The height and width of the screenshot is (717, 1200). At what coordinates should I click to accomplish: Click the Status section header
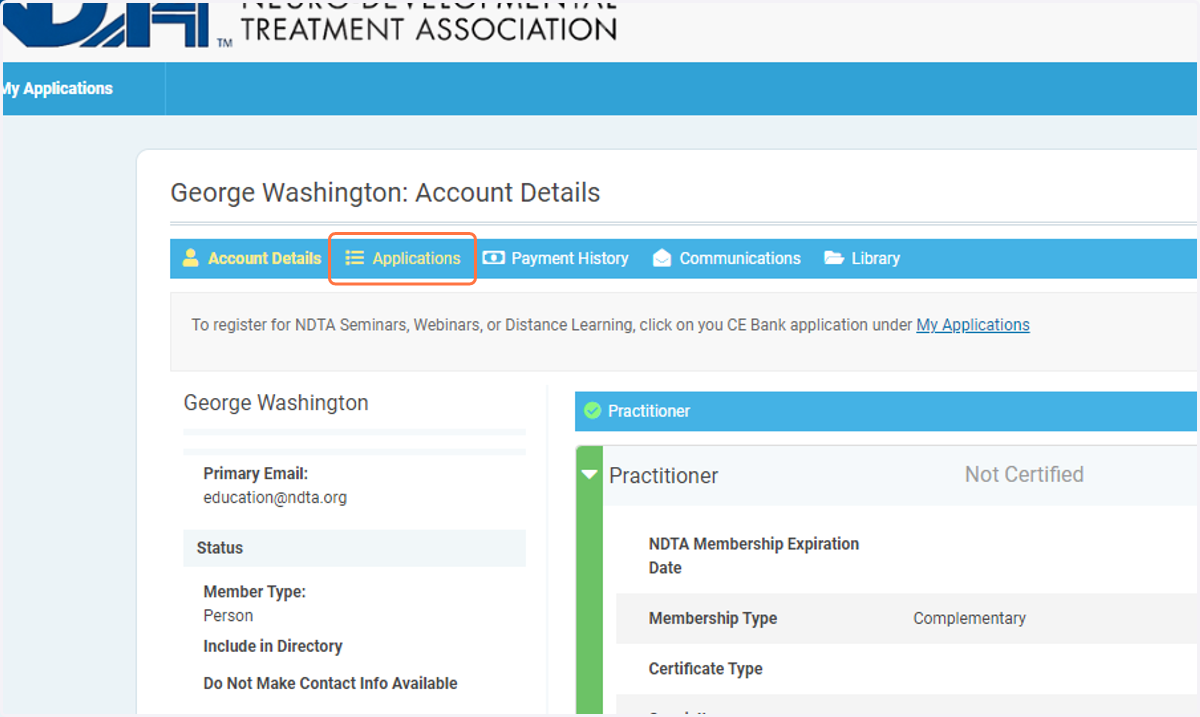[x=355, y=548]
